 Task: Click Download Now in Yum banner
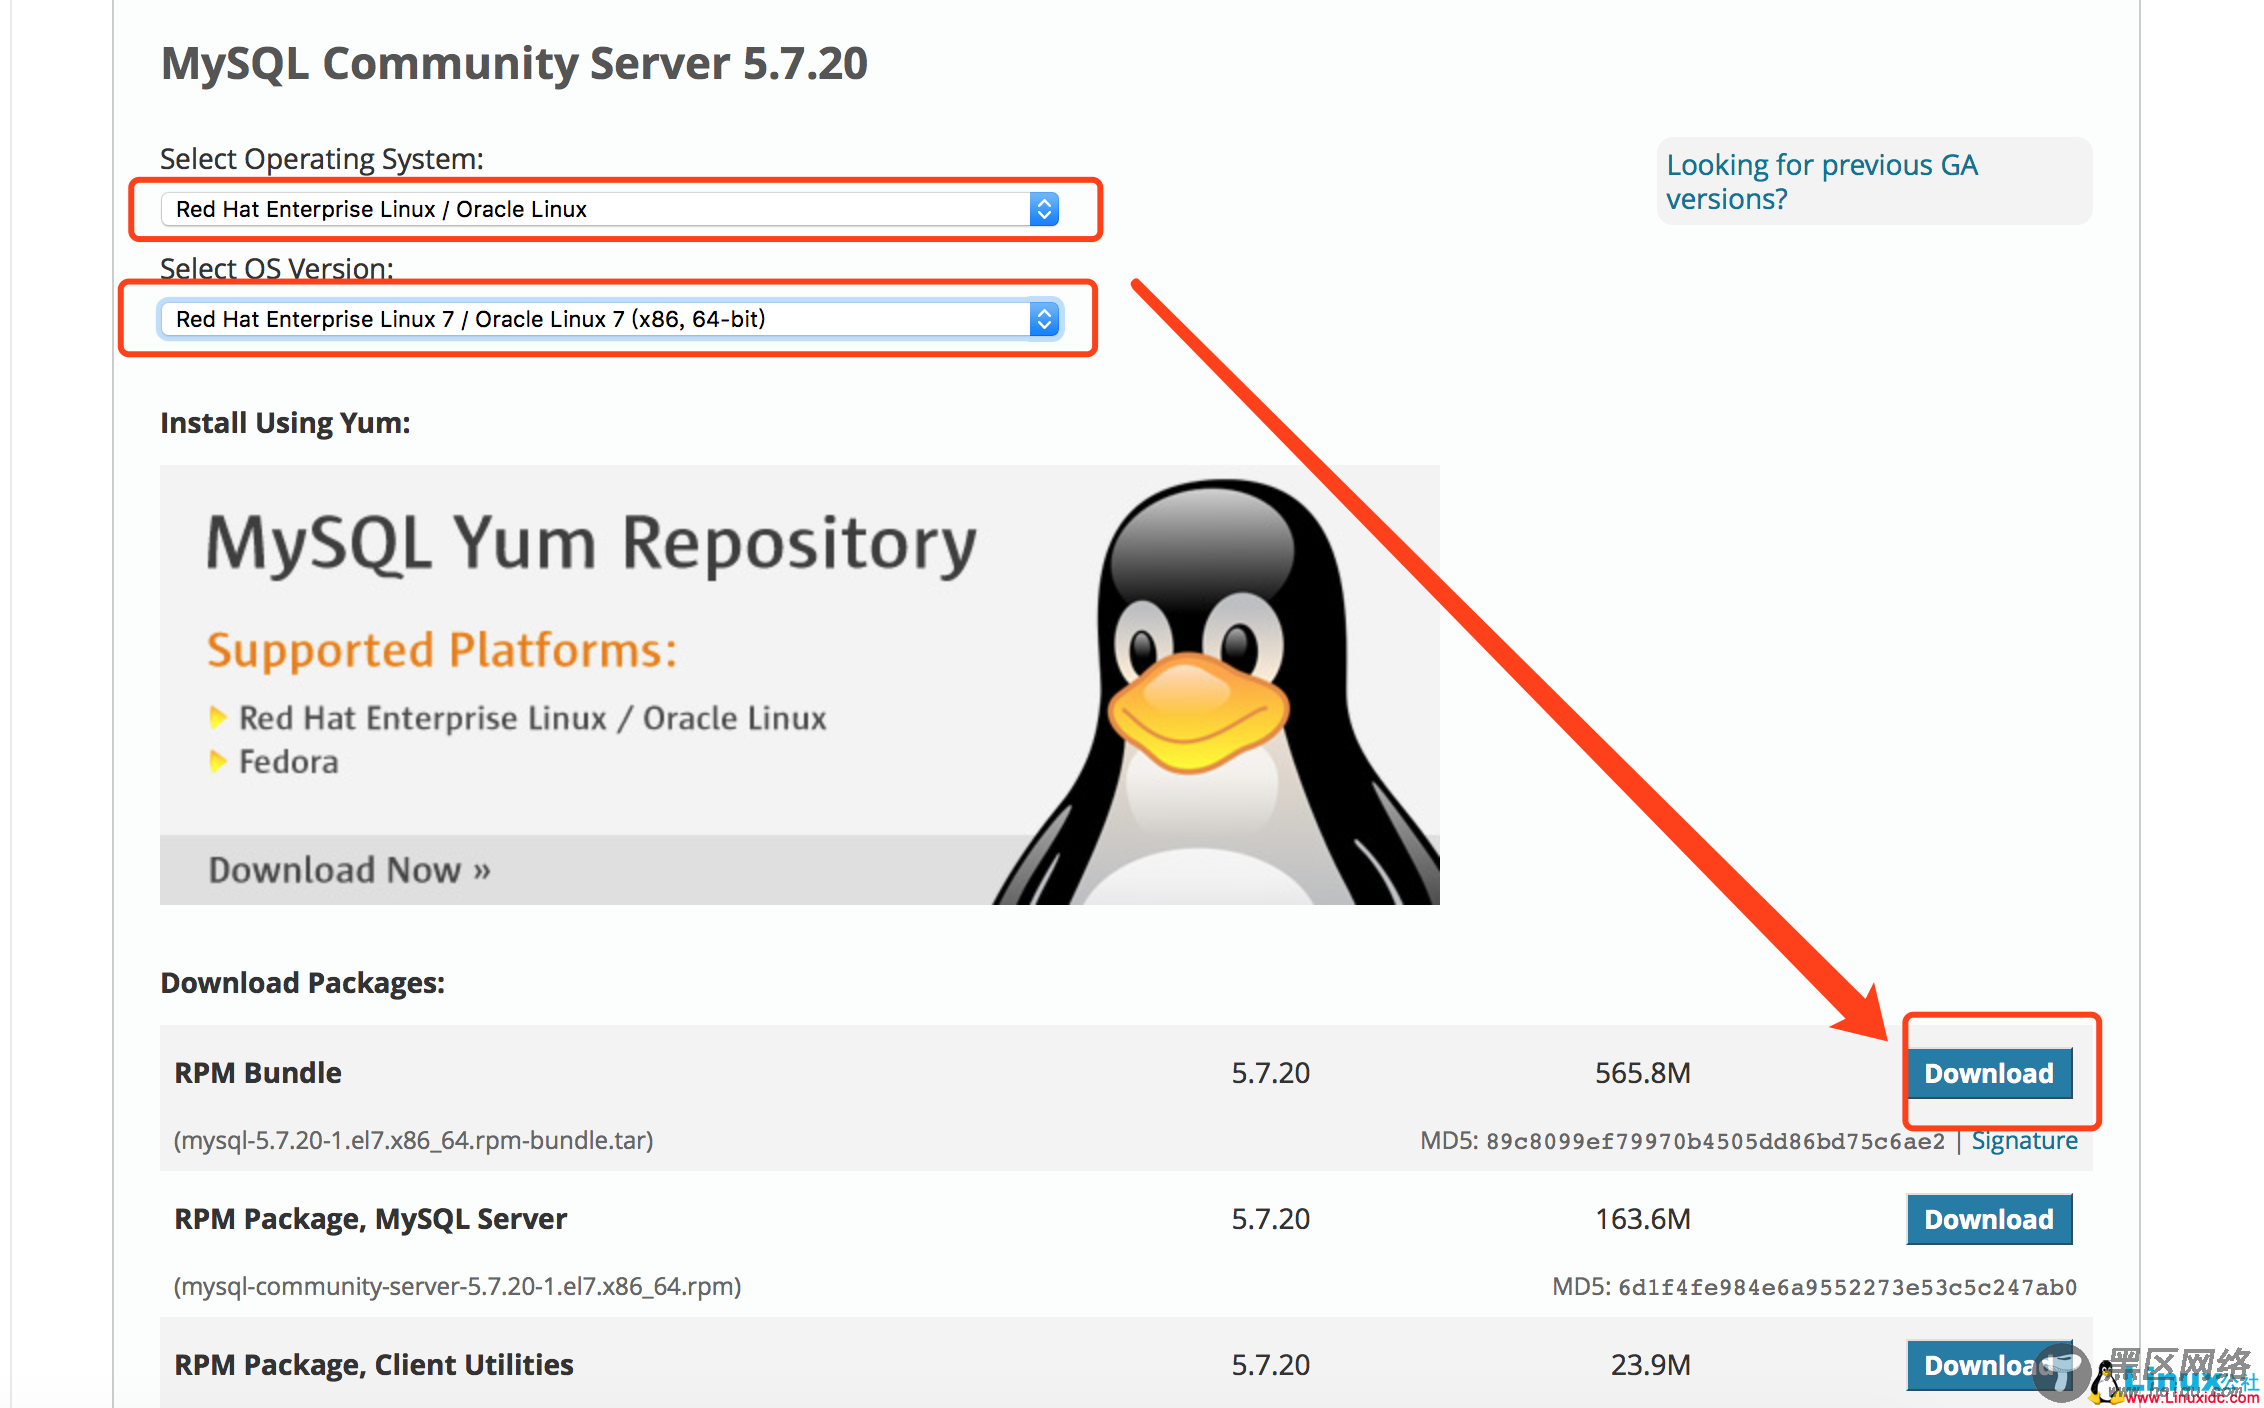pos(349,870)
